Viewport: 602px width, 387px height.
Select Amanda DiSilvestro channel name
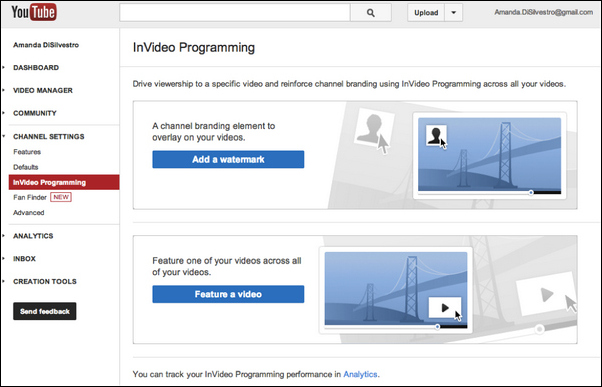tap(46, 45)
